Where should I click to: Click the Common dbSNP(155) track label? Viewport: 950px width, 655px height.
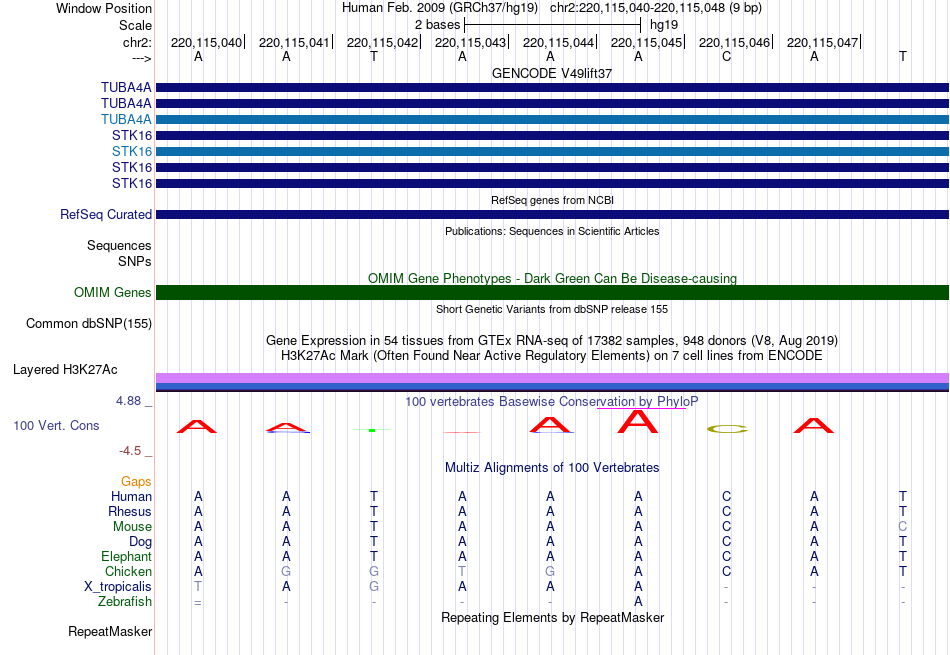coord(89,324)
